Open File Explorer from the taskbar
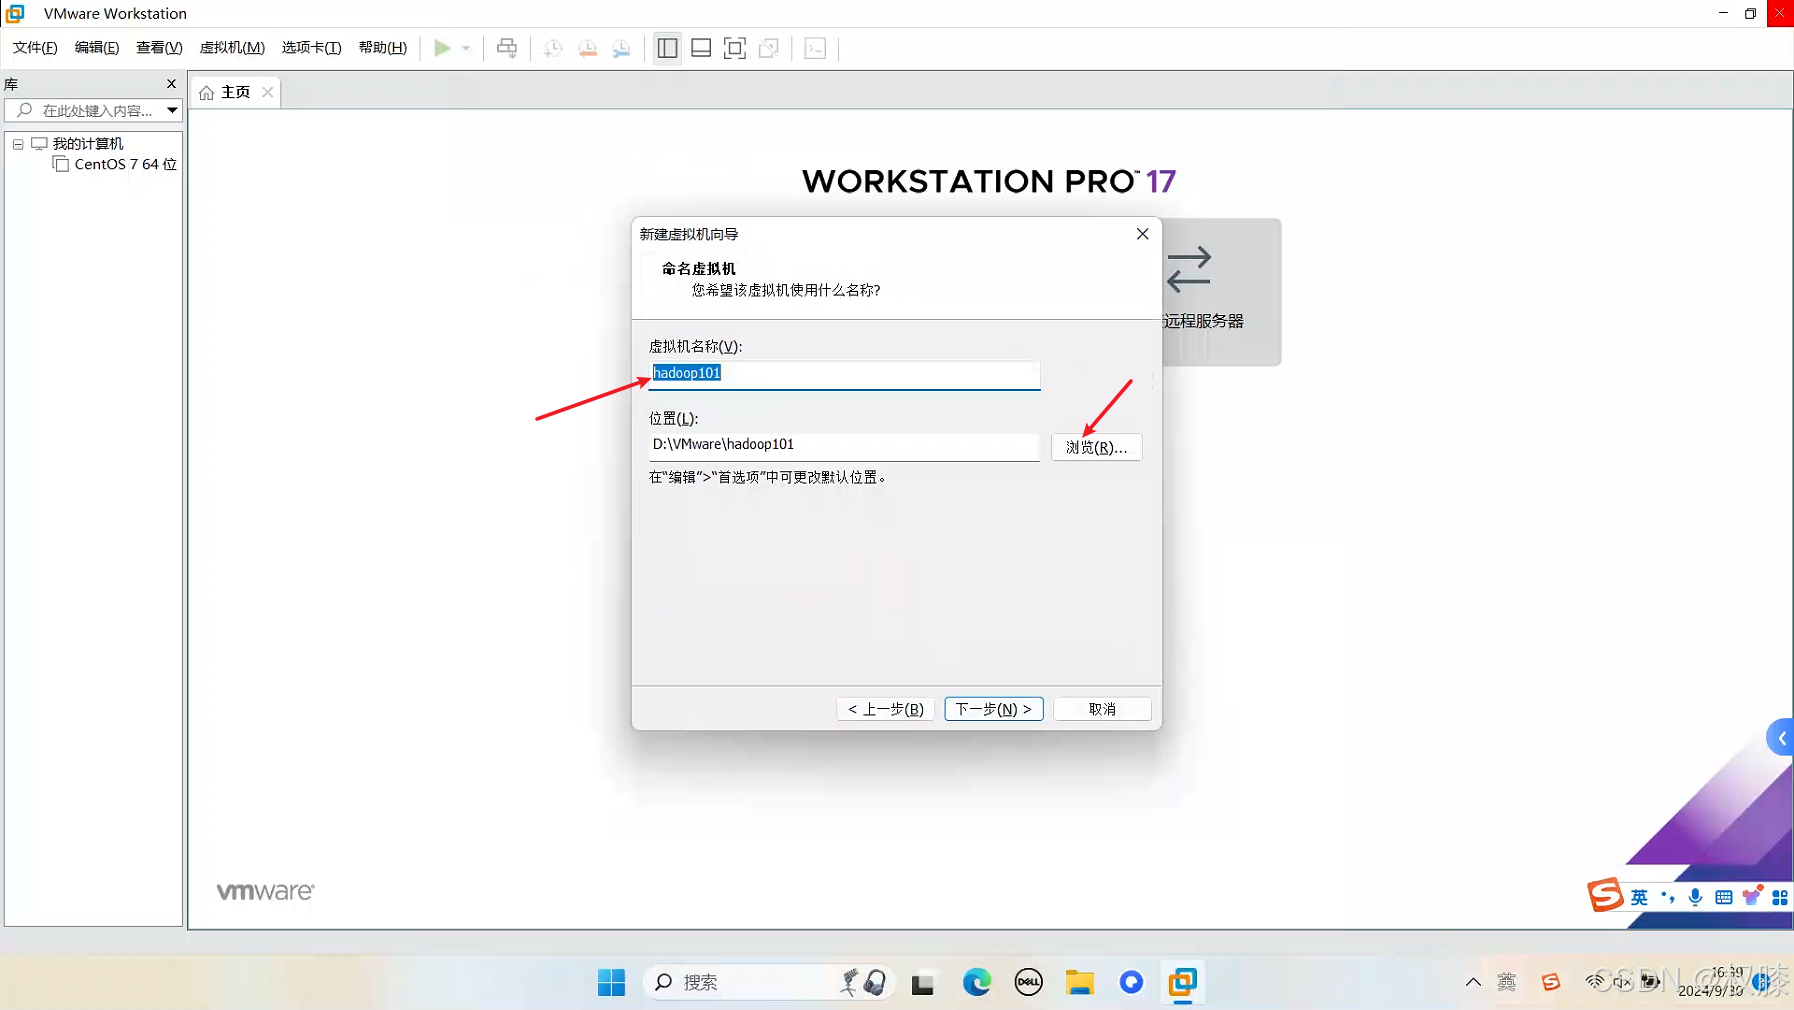 [1080, 983]
